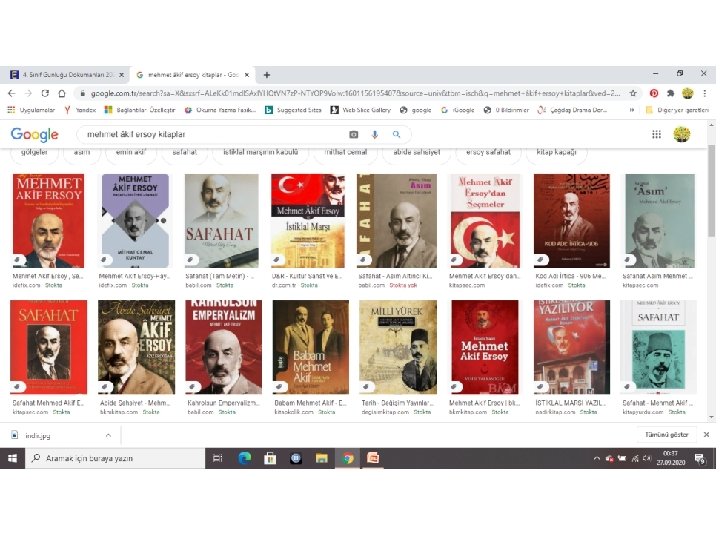The height and width of the screenshot is (540, 720).
Task: Open the extensions puzzle icon
Action: [x=670, y=93]
